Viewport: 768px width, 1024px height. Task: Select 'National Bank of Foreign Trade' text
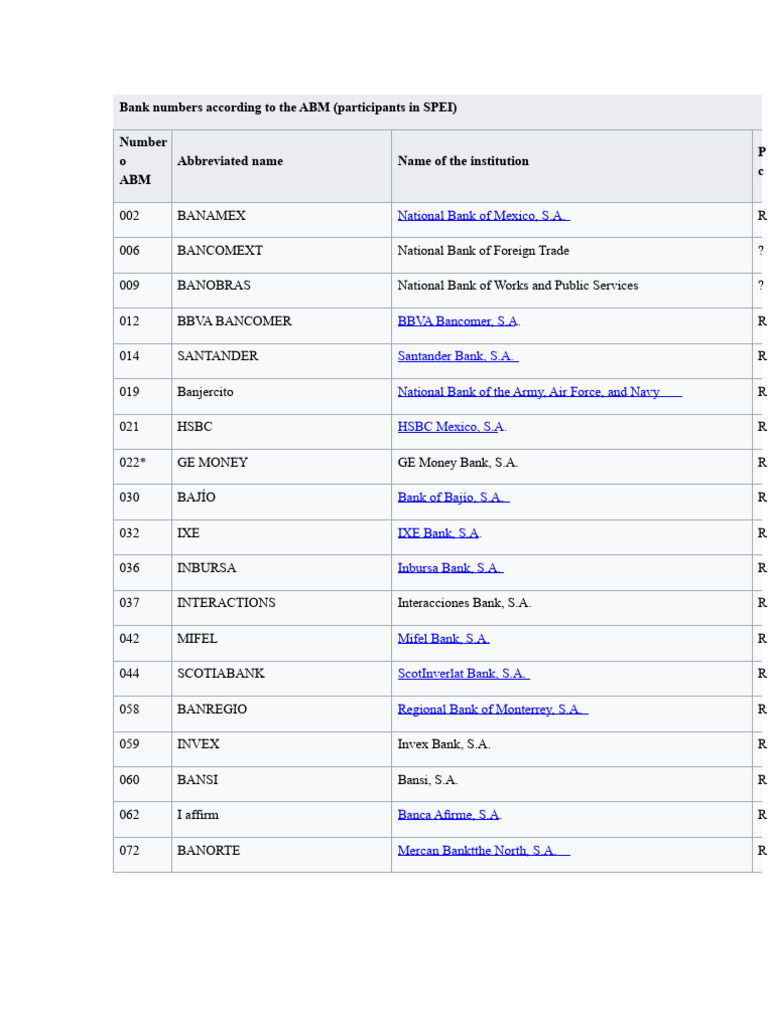click(483, 251)
